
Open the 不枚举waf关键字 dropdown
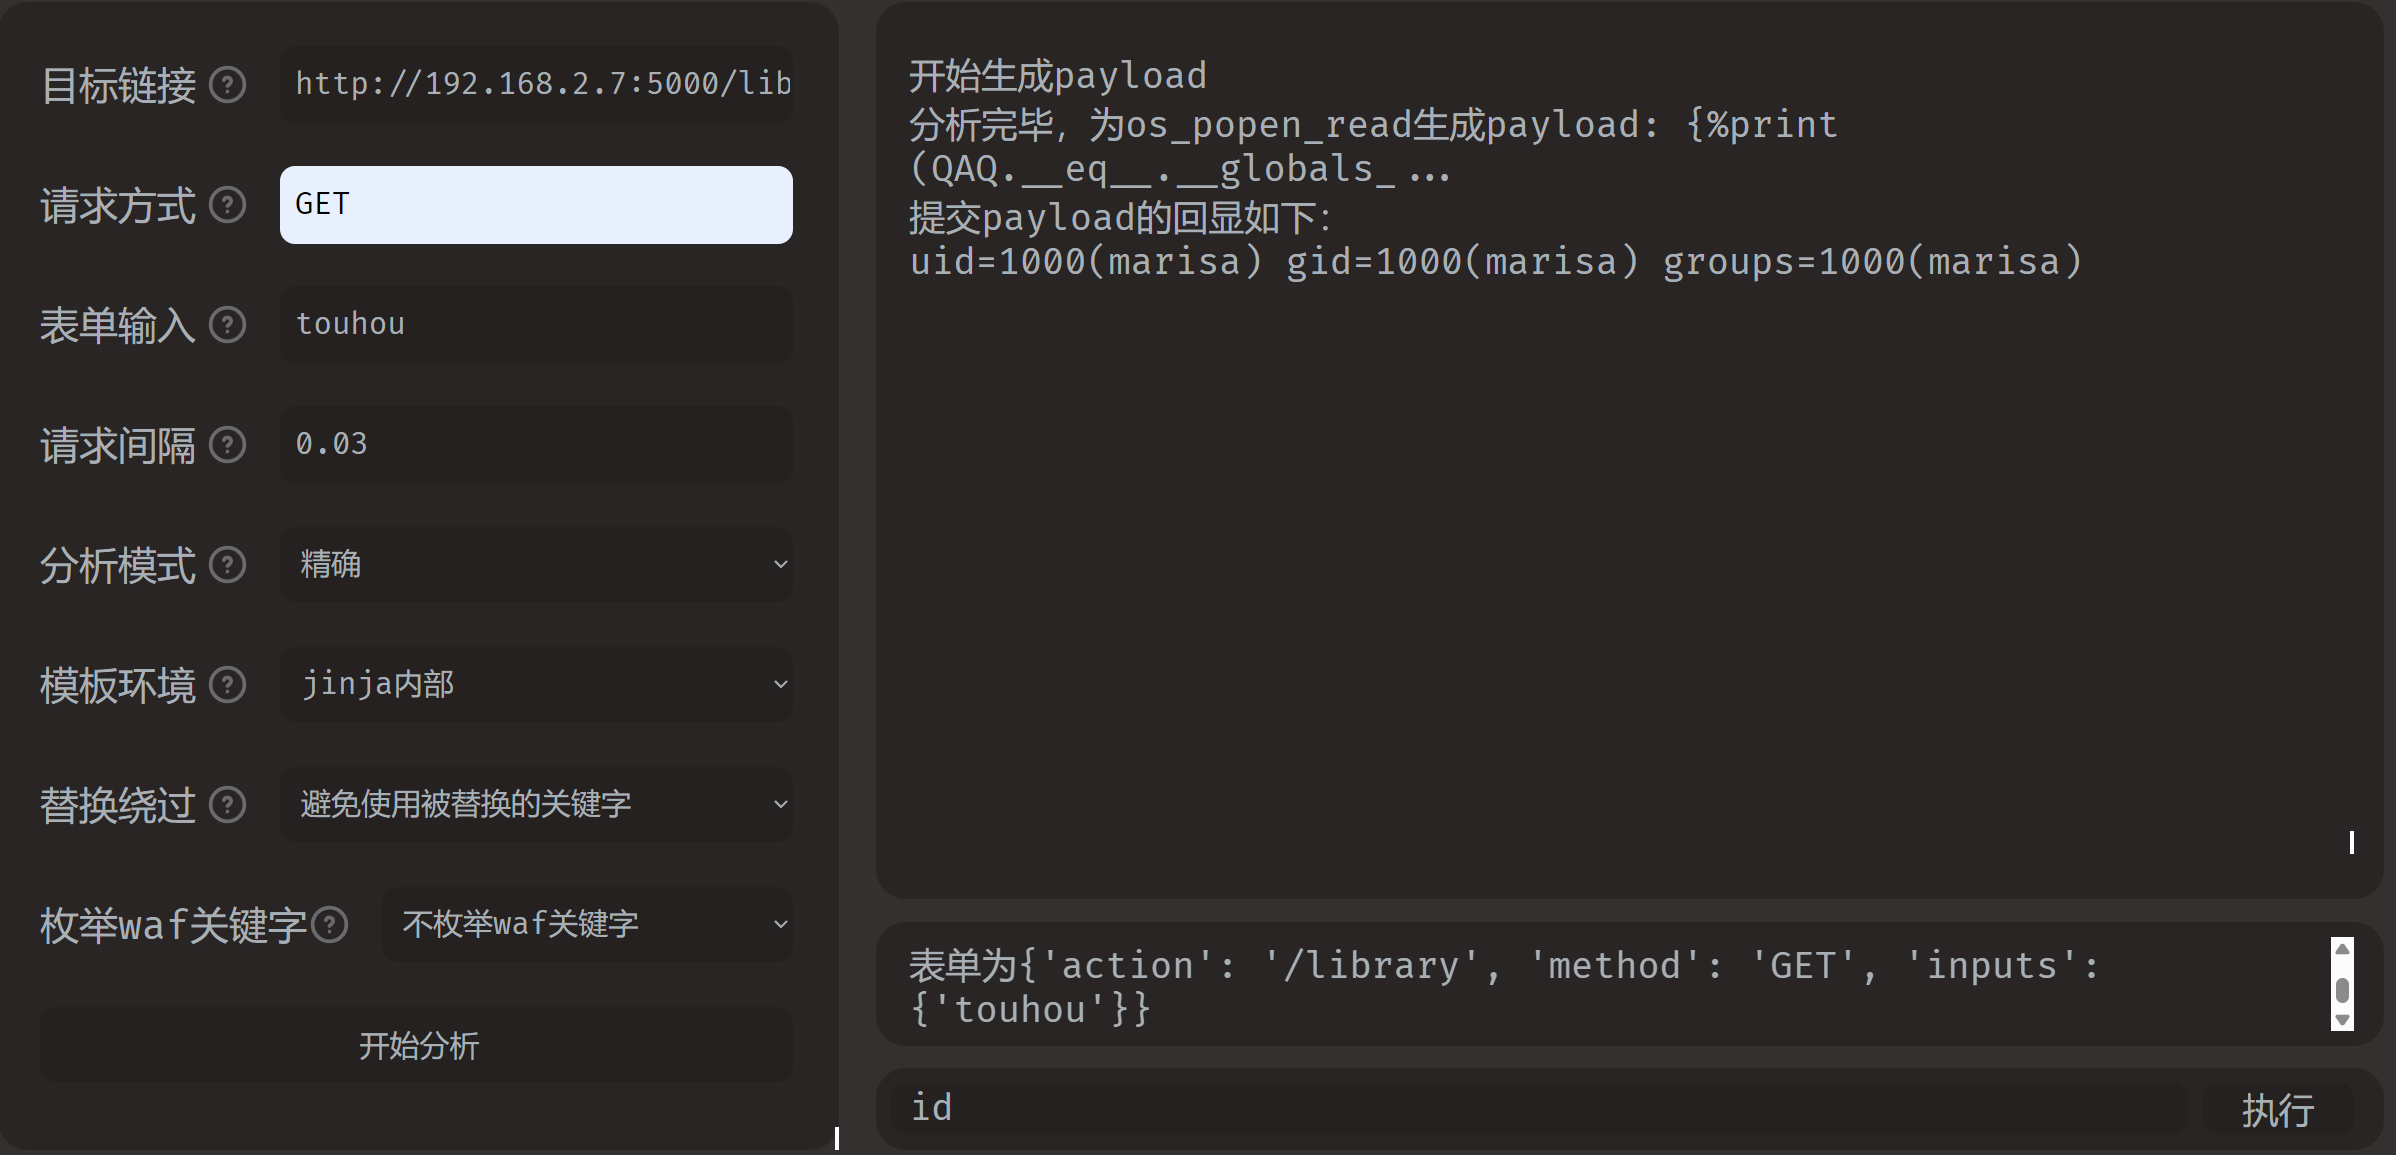(587, 925)
